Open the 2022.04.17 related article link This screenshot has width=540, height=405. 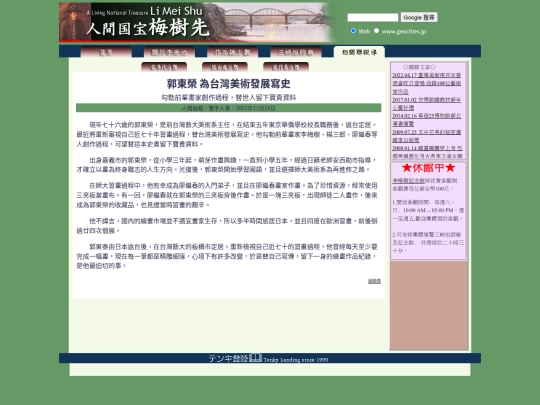coord(427,83)
